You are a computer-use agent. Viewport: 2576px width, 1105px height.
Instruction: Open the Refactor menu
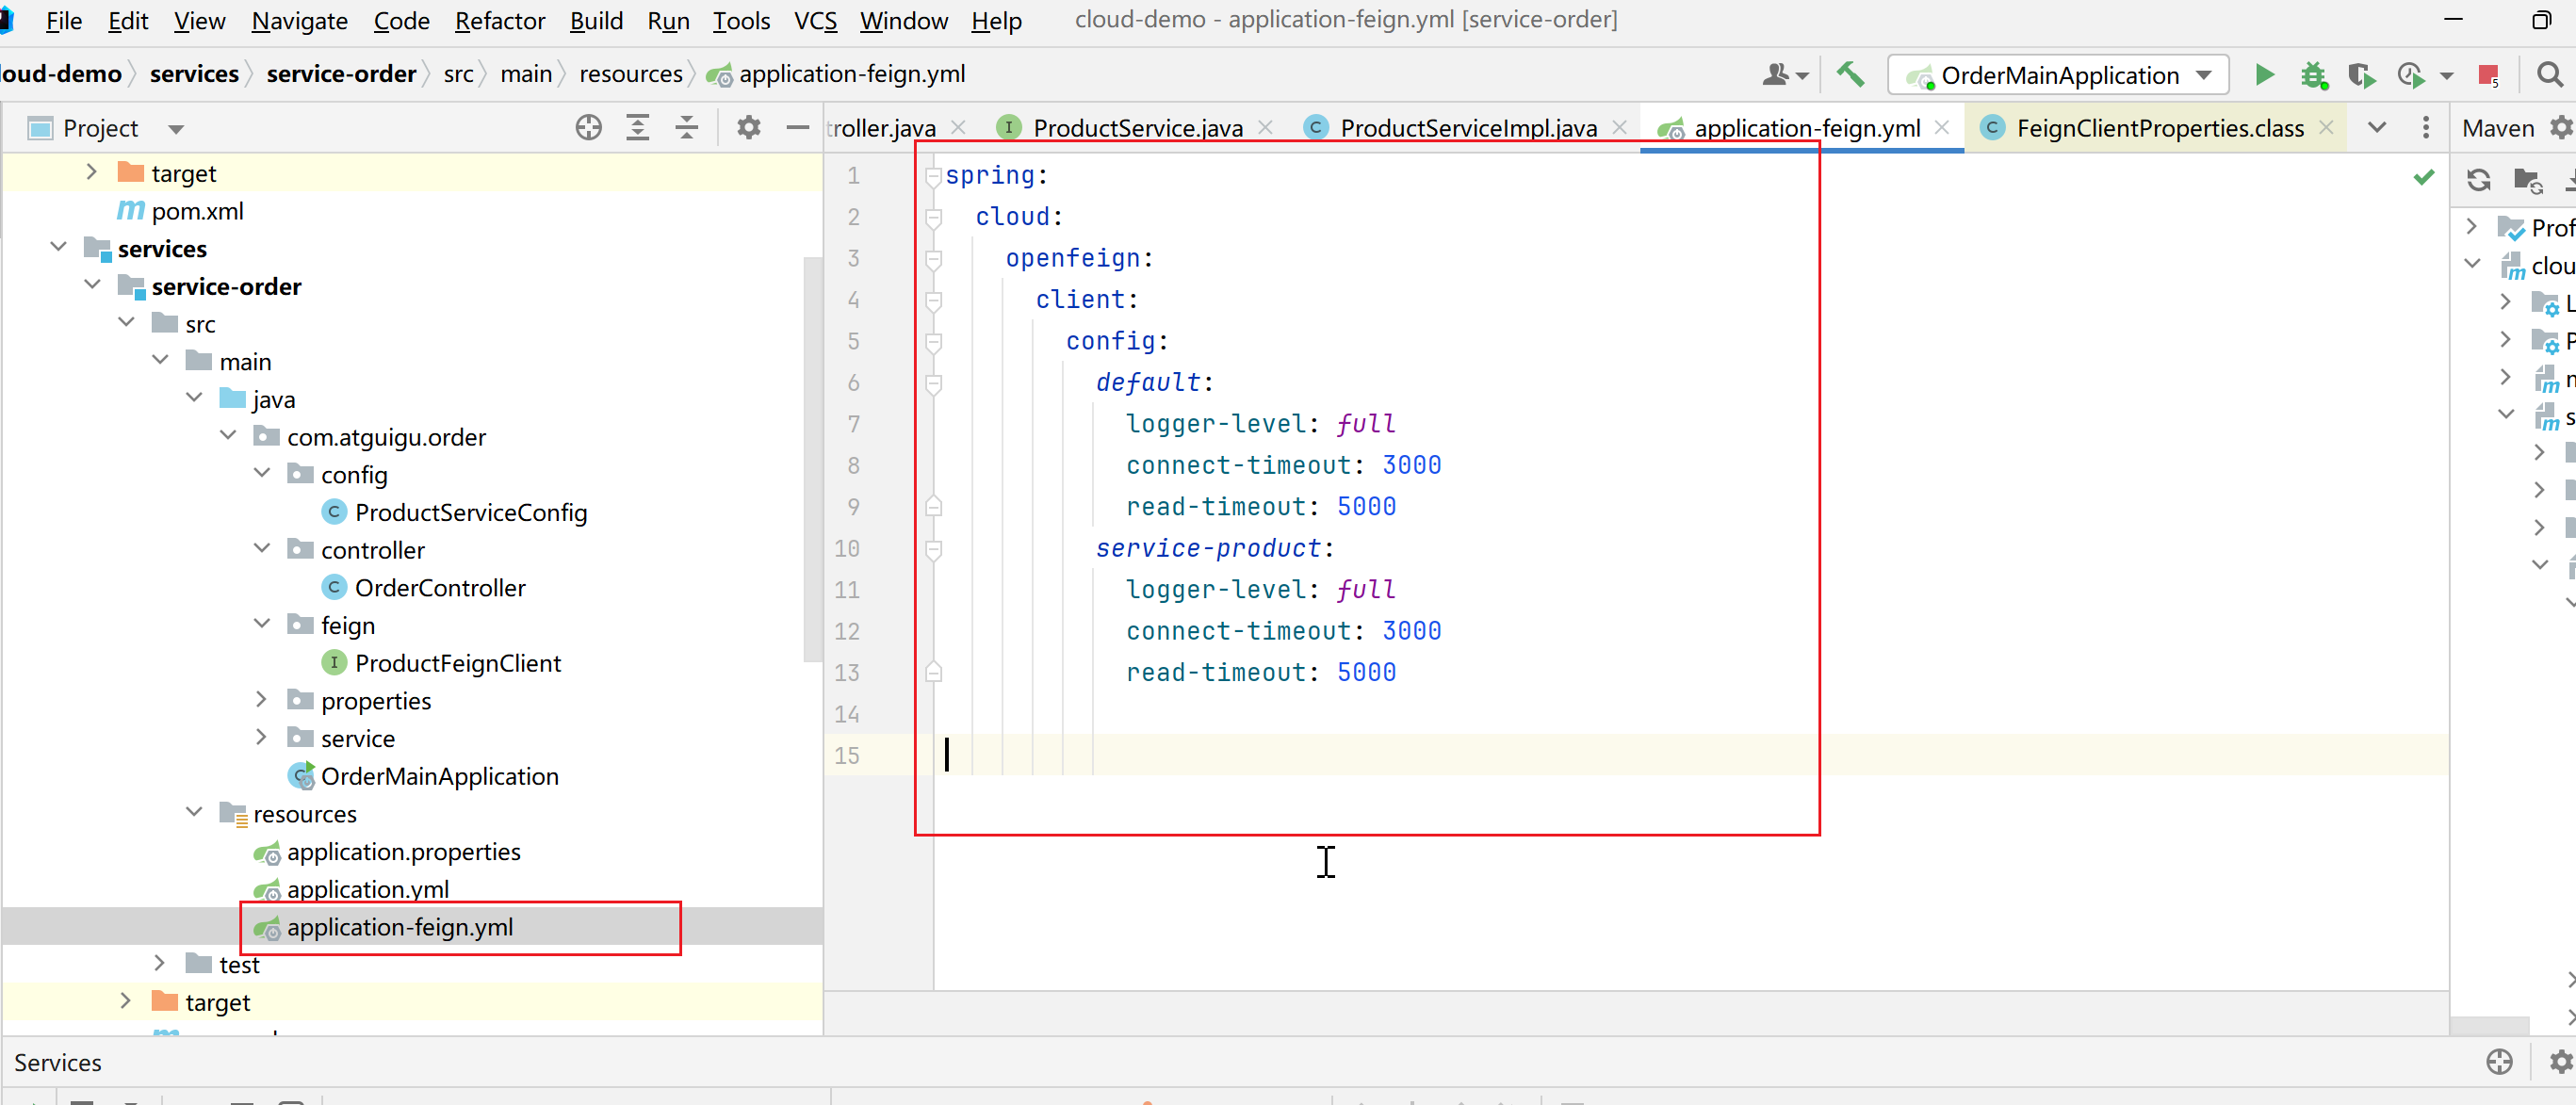coord(499,20)
